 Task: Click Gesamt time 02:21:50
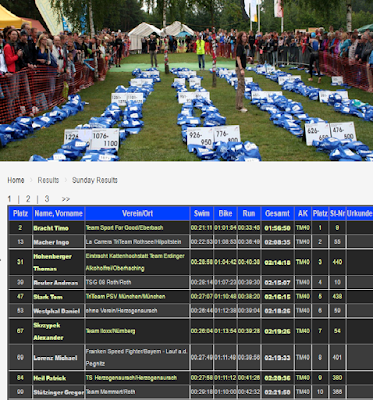pyautogui.click(x=277, y=393)
